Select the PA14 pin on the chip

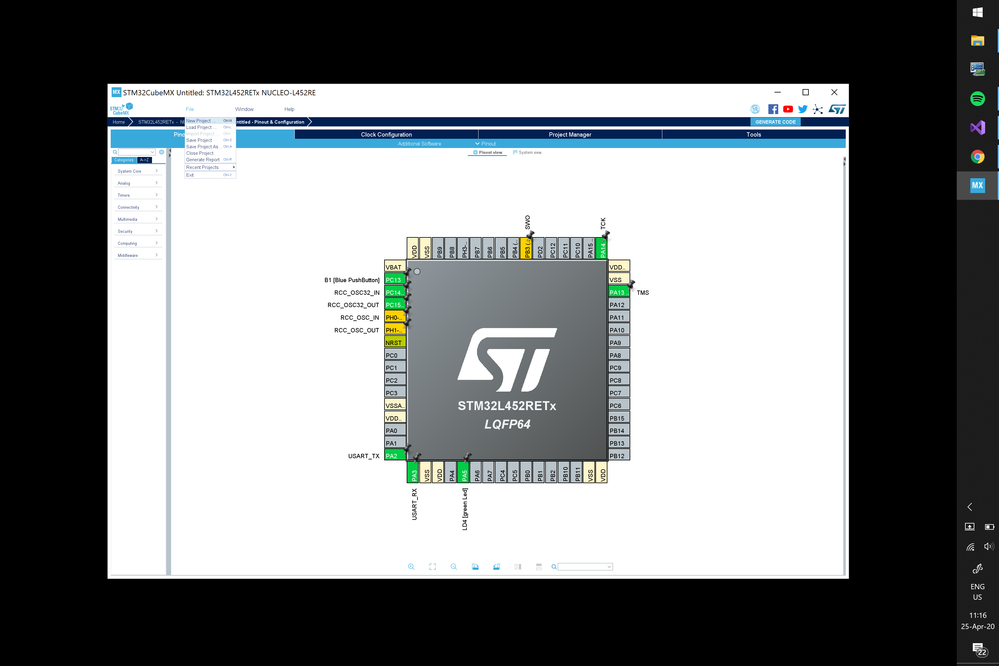point(602,248)
